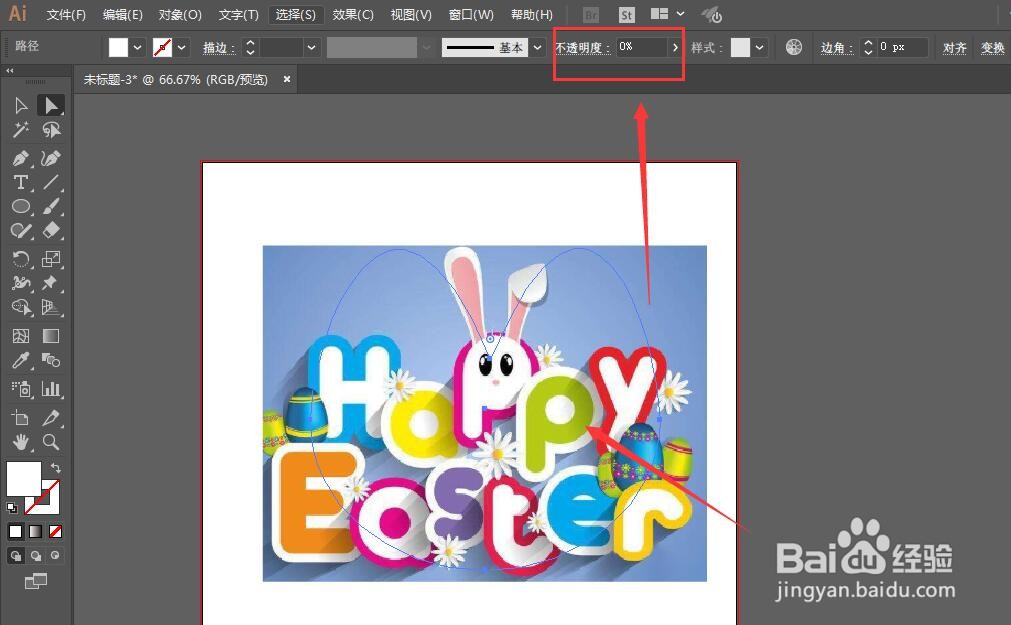Select the Warp tool
The width and height of the screenshot is (1011, 625).
tap(21, 283)
